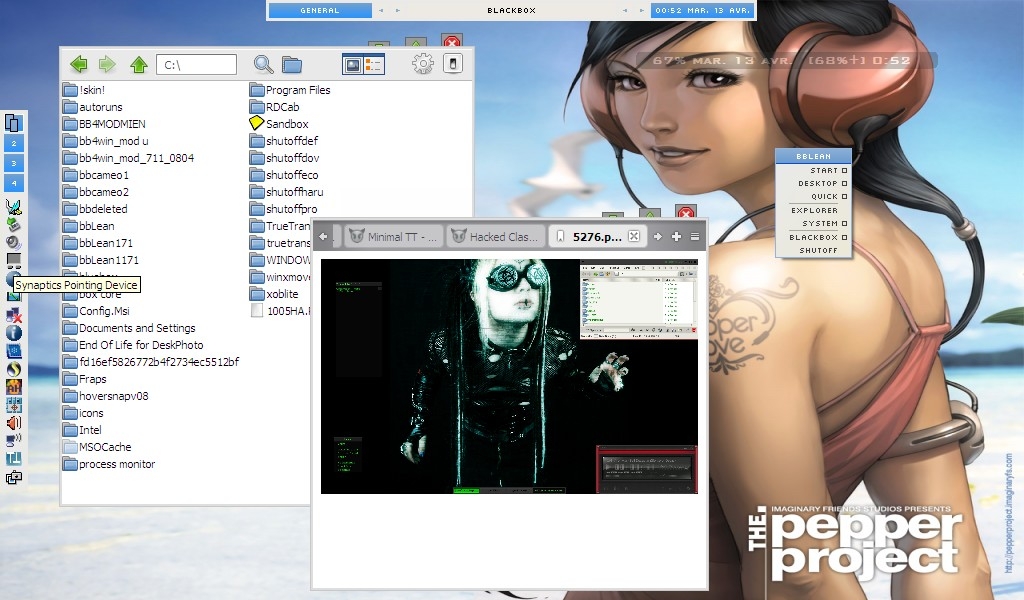Screen dimensions: 1024x600
Task: Click the toolbar clock showing 00:52
Action: (702, 10)
